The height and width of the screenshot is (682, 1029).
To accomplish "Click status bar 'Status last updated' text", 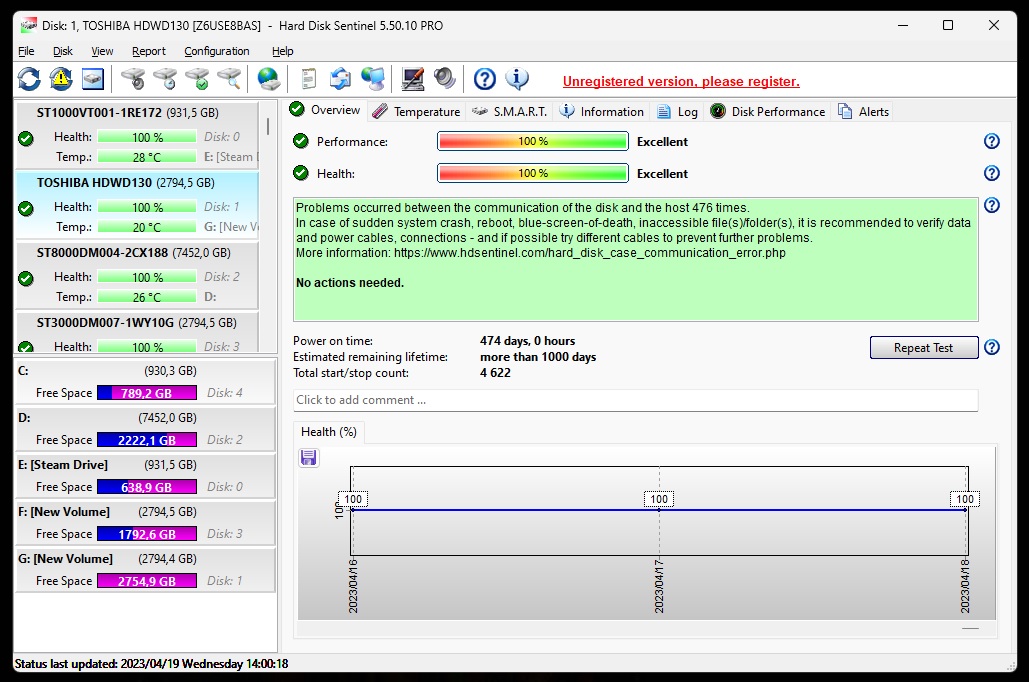I will pos(152,664).
